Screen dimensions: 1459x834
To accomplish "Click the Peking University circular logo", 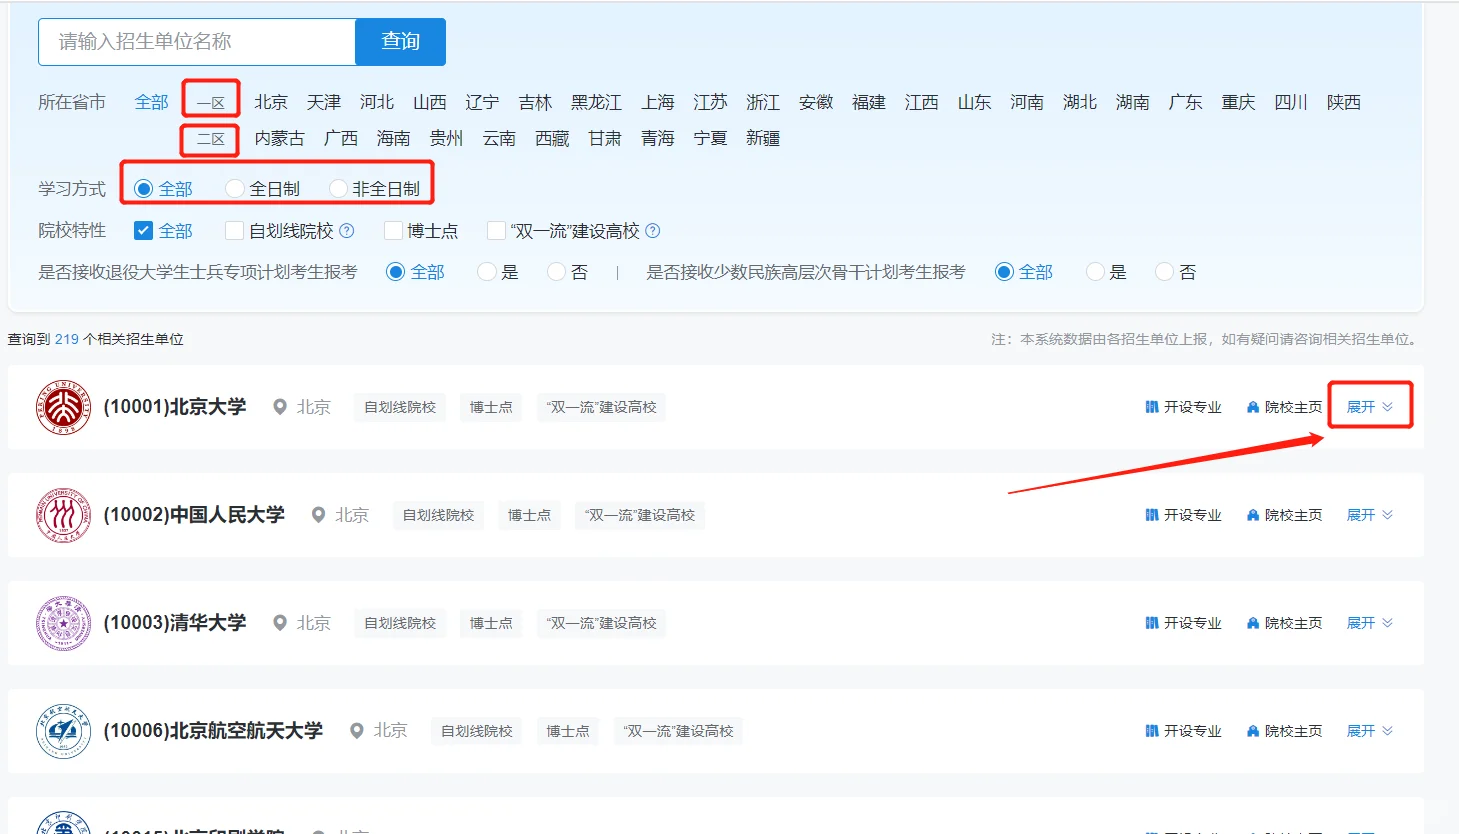I will pos(62,406).
